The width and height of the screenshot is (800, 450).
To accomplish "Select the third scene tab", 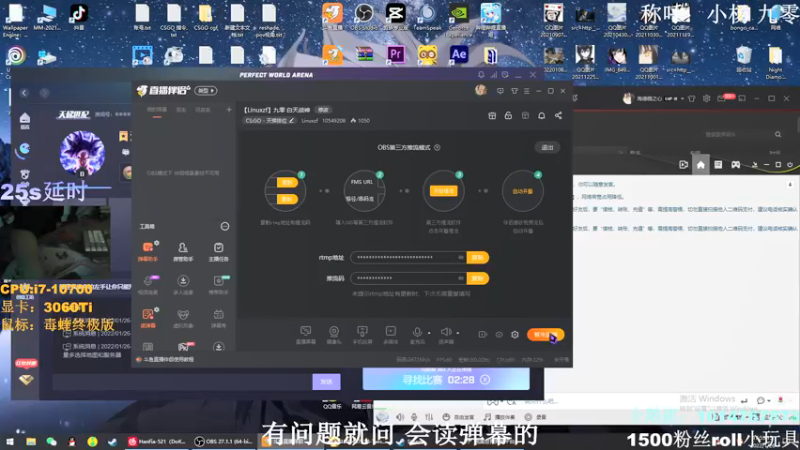I will tap(203, 110).
